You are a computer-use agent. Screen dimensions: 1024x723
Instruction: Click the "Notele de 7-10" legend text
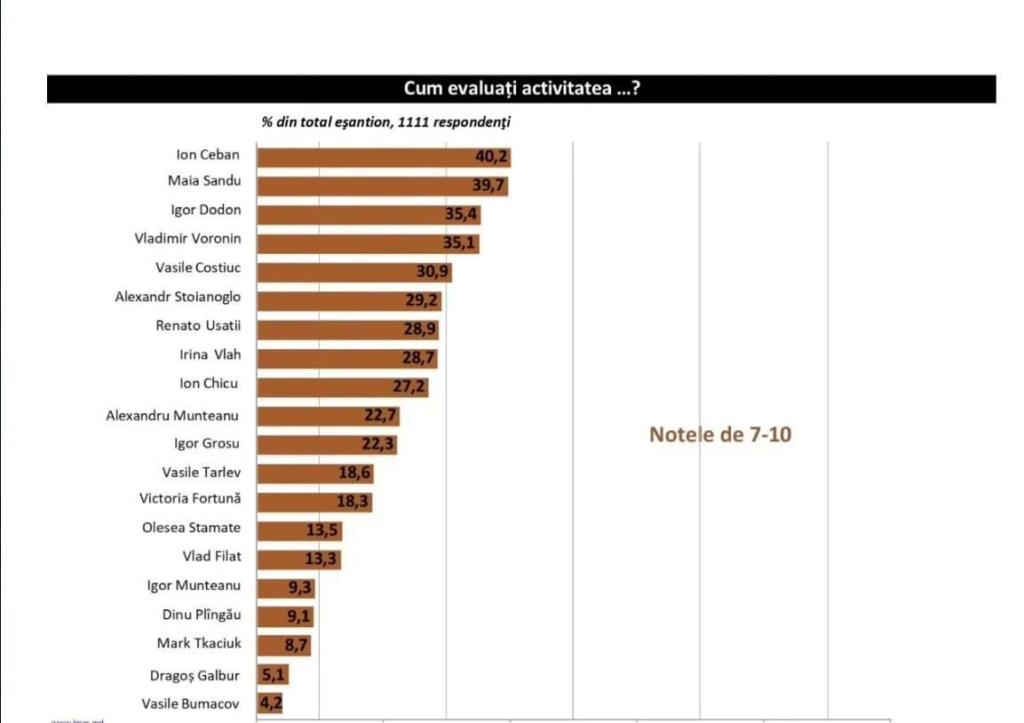720,435
